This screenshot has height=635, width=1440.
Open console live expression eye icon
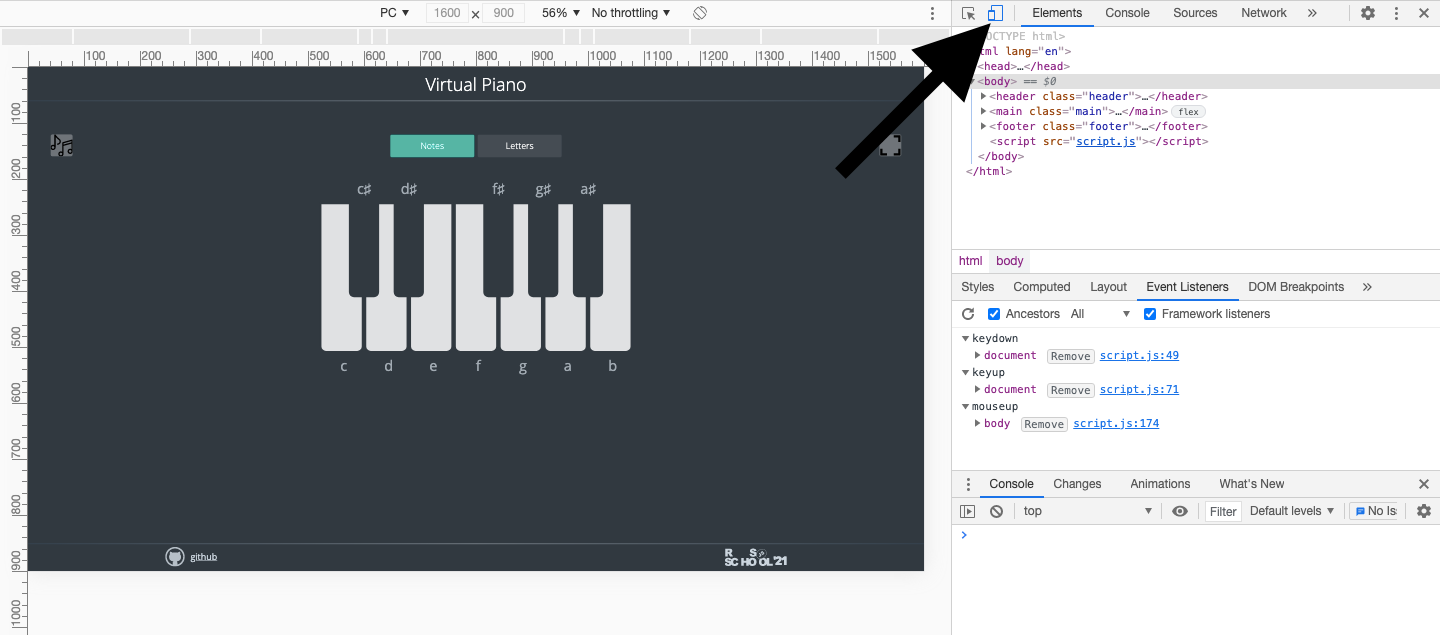pos(1180,511)
